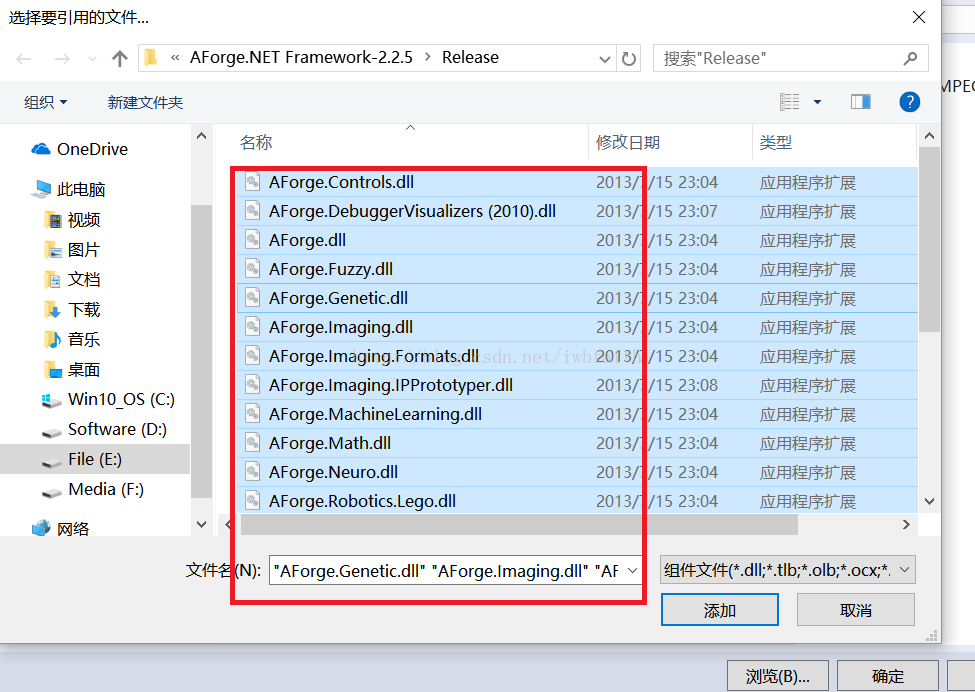Select AForge.DebuggerVisualizers (2010).dll file

click(x=577, y=211)
